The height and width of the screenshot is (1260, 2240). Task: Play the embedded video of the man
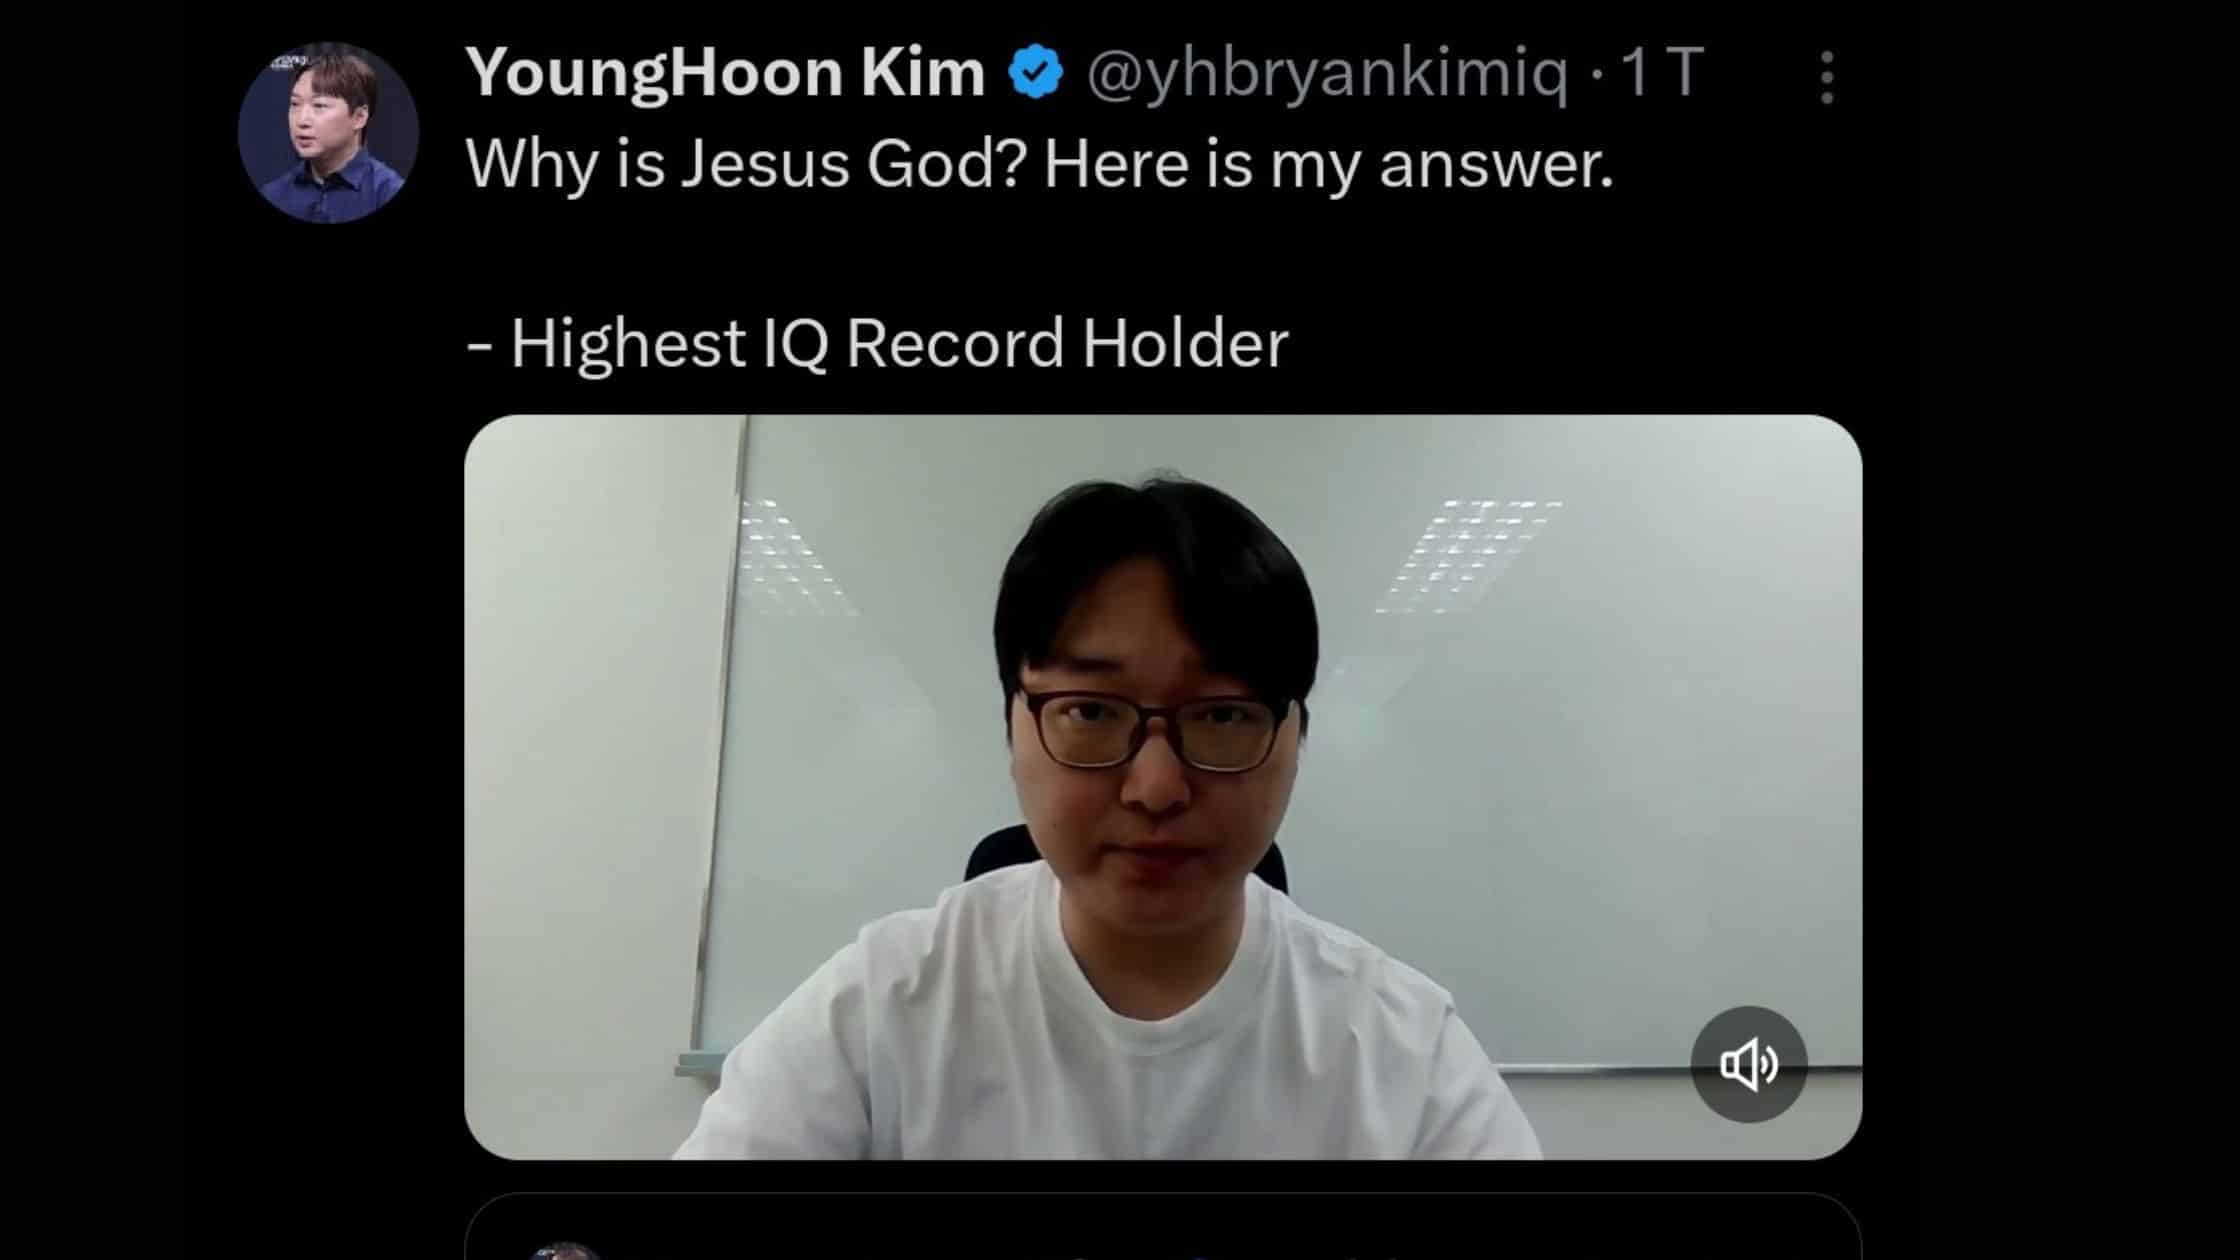tap(1163, 787)
